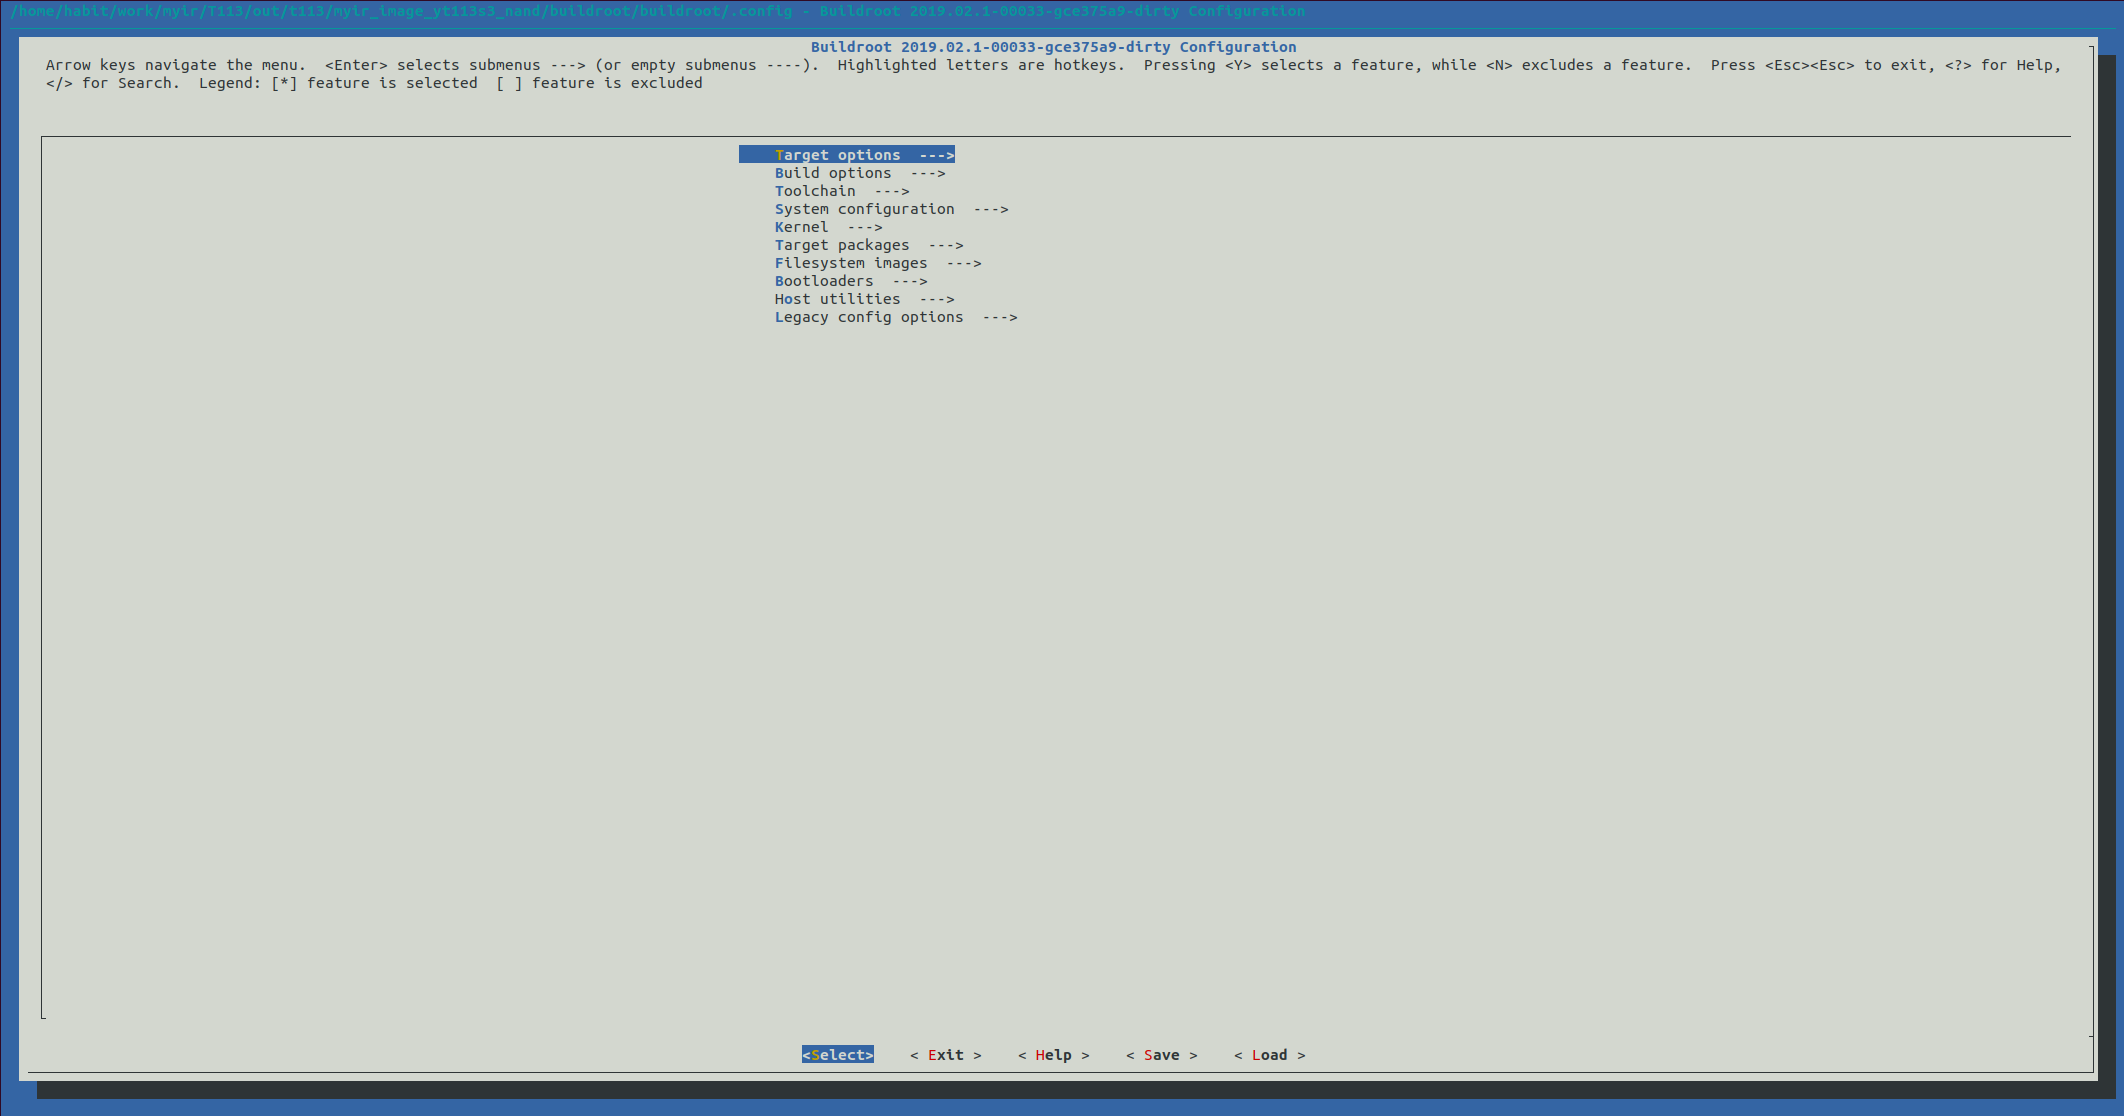The image size is (2124, 1116).
Task: Open the Target options submenu
Action: tap(837, 155)
